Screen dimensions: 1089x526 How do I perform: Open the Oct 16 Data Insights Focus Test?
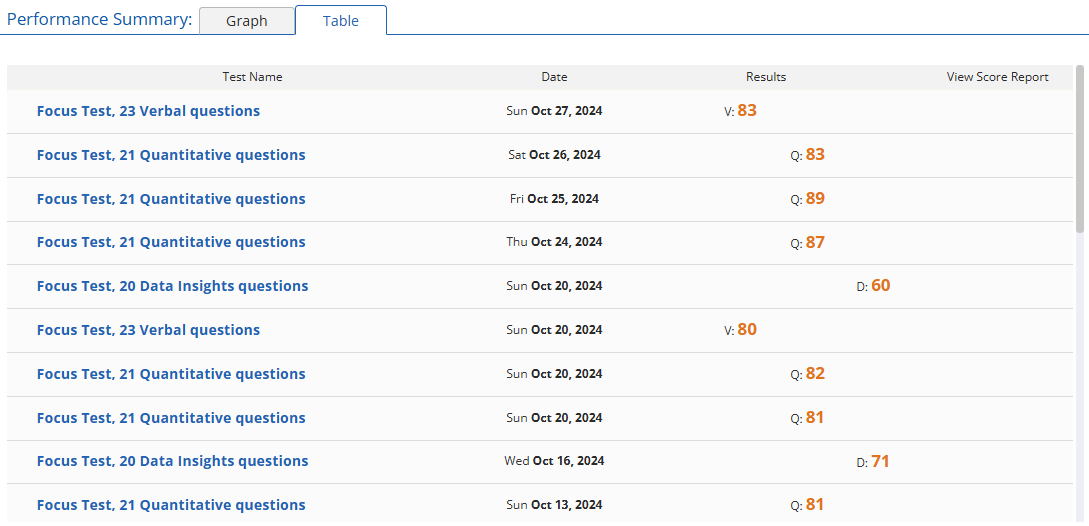[x=172, y=461]
